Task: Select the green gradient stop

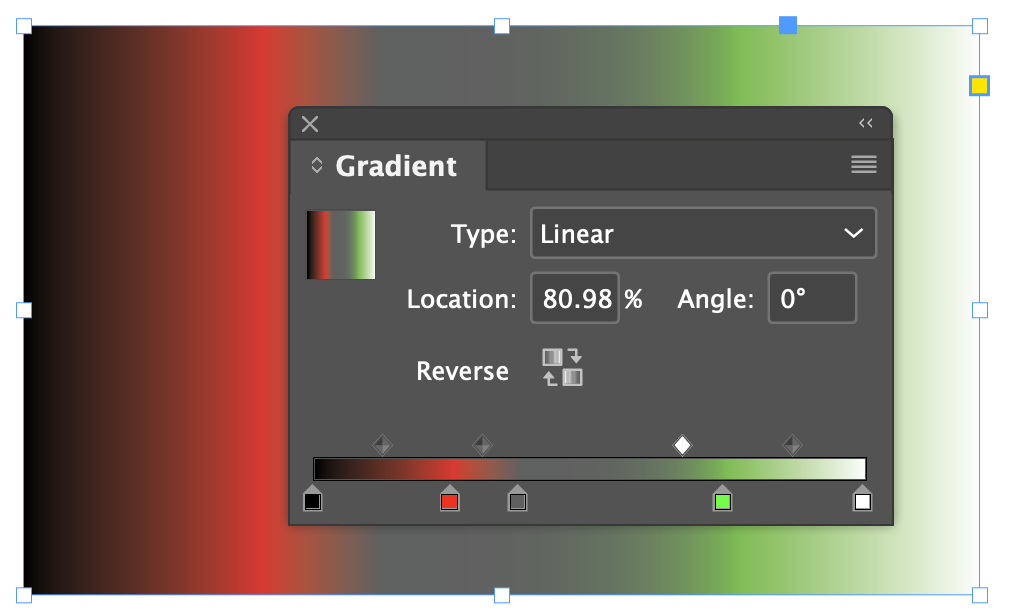Action: (723, 501)
